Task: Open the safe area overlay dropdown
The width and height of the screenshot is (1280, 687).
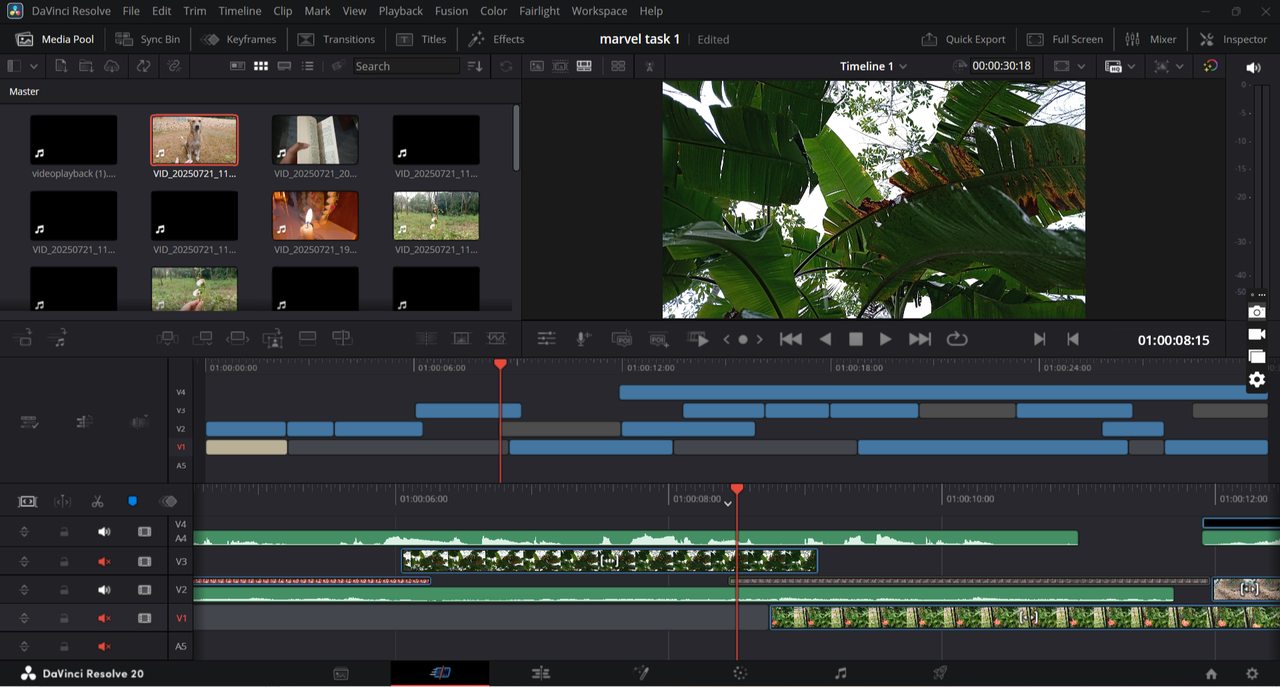Action: [x=1168, y=66]
